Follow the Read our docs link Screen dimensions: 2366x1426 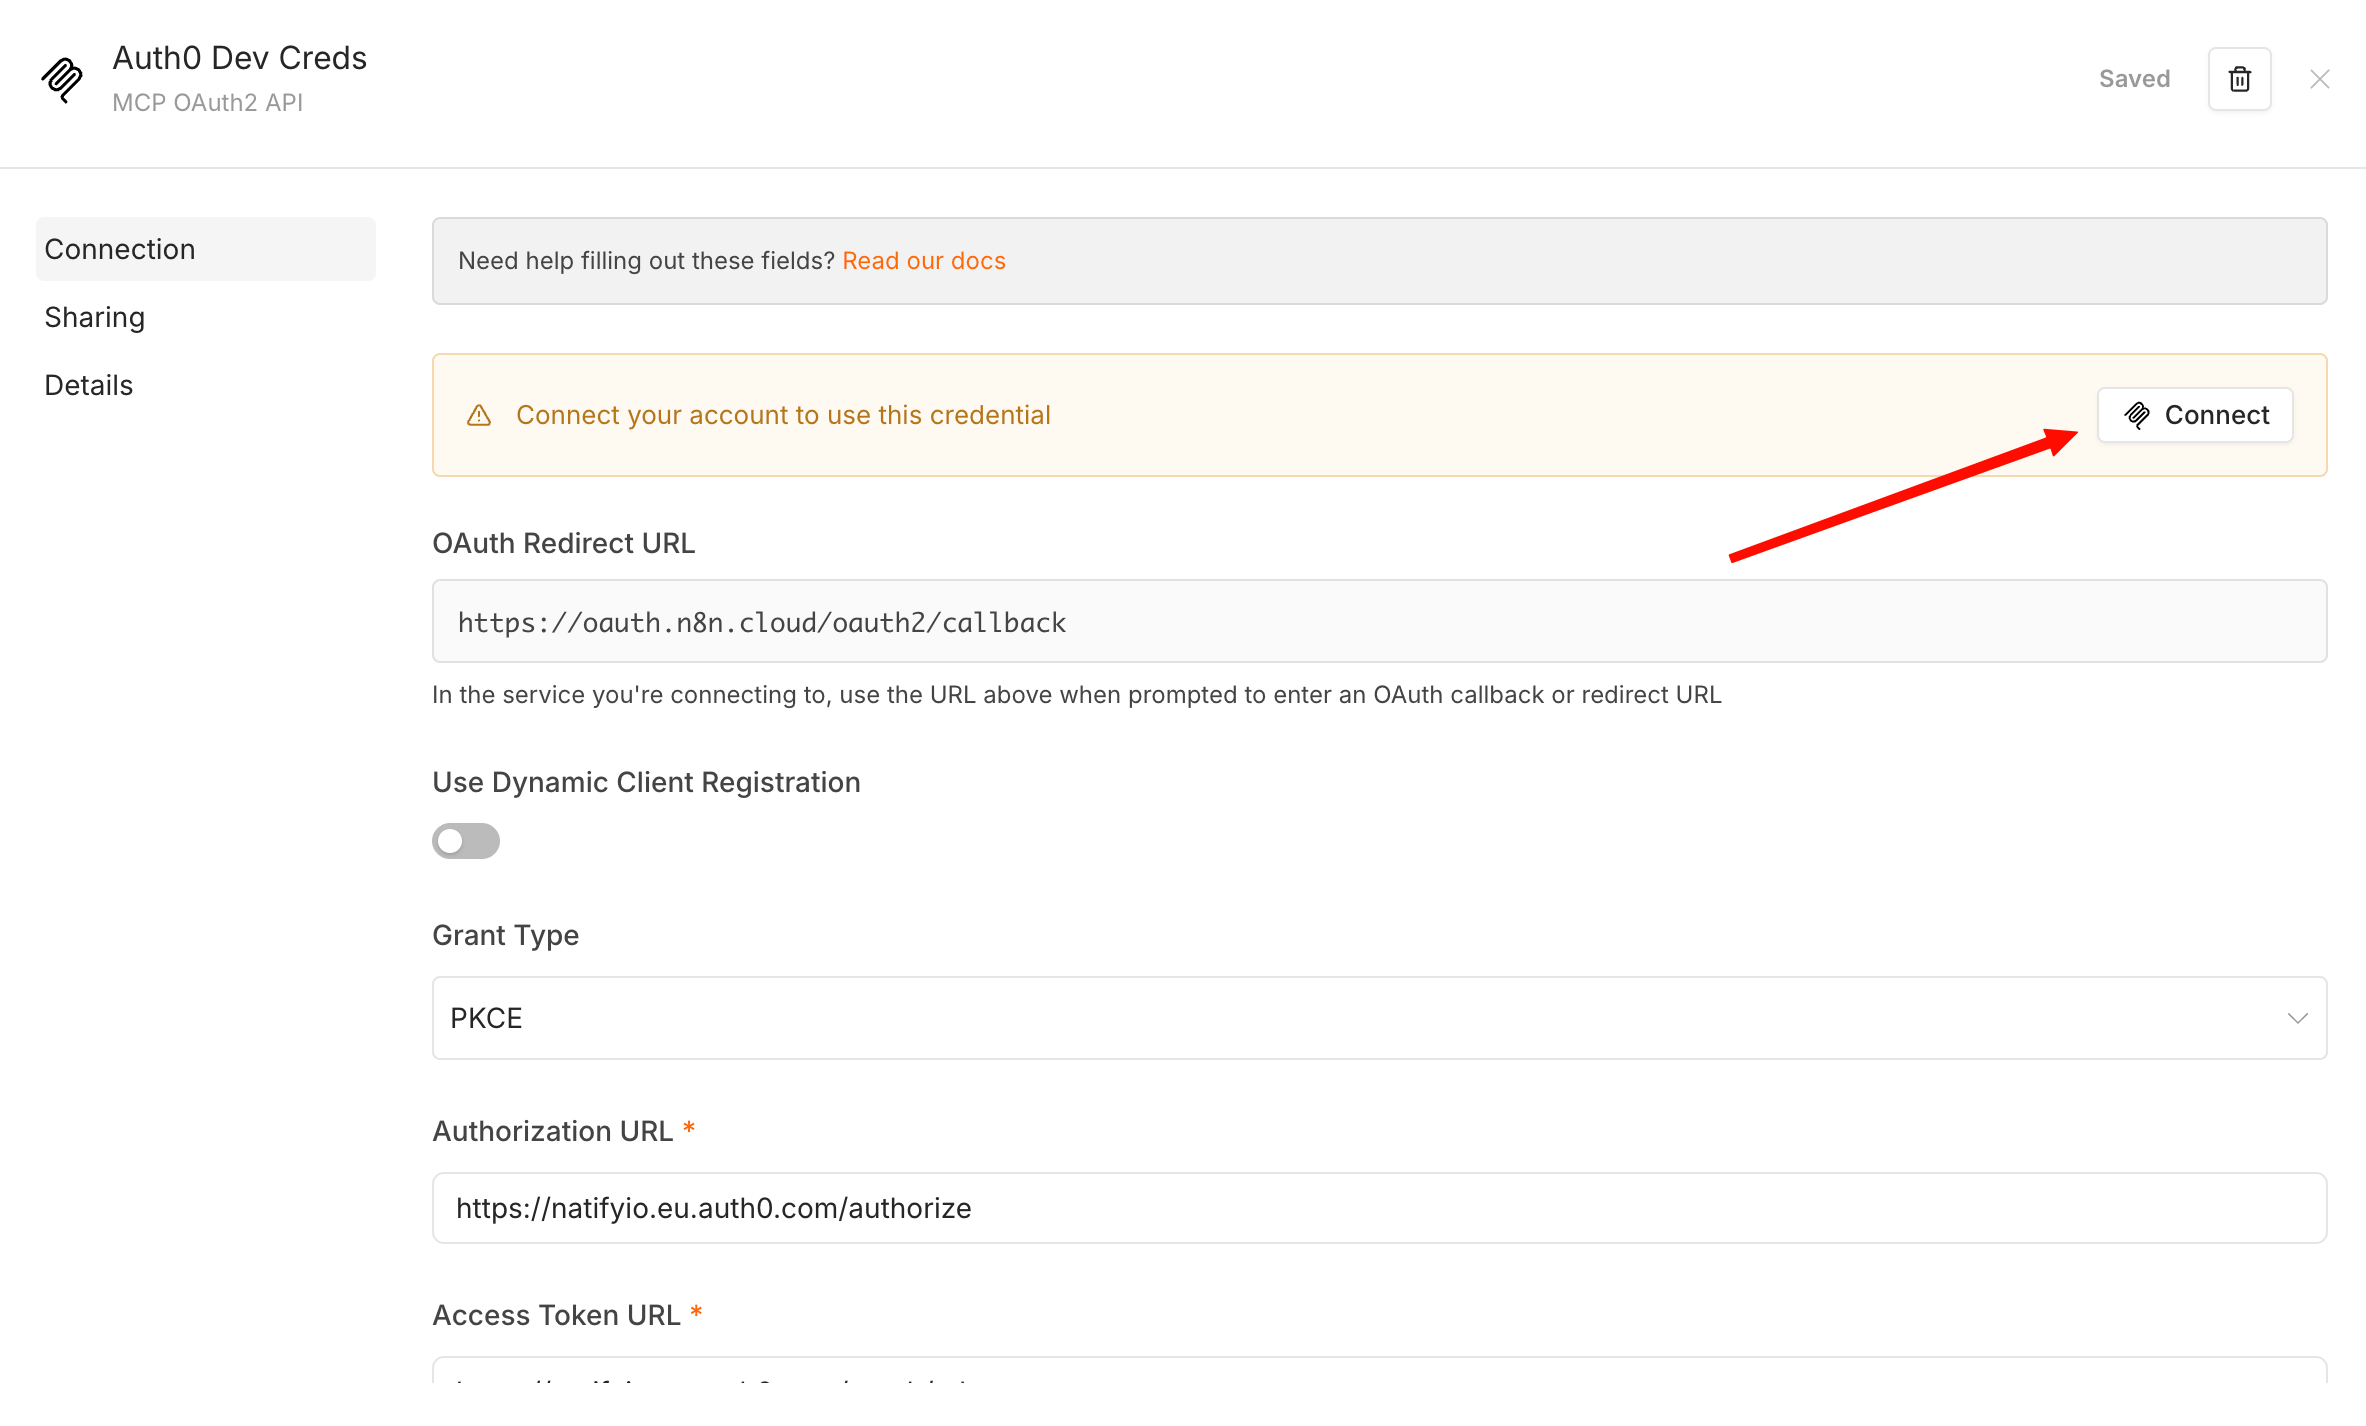tap(924, 261)
